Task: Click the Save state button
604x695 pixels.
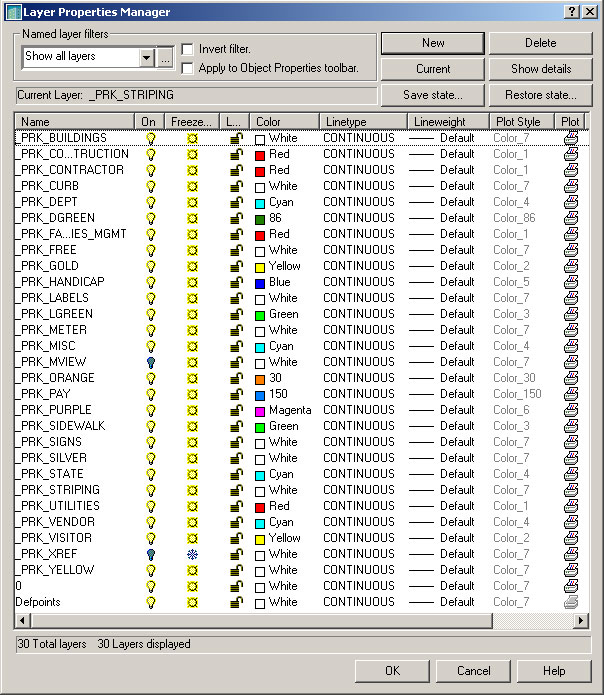Action: 432,95
